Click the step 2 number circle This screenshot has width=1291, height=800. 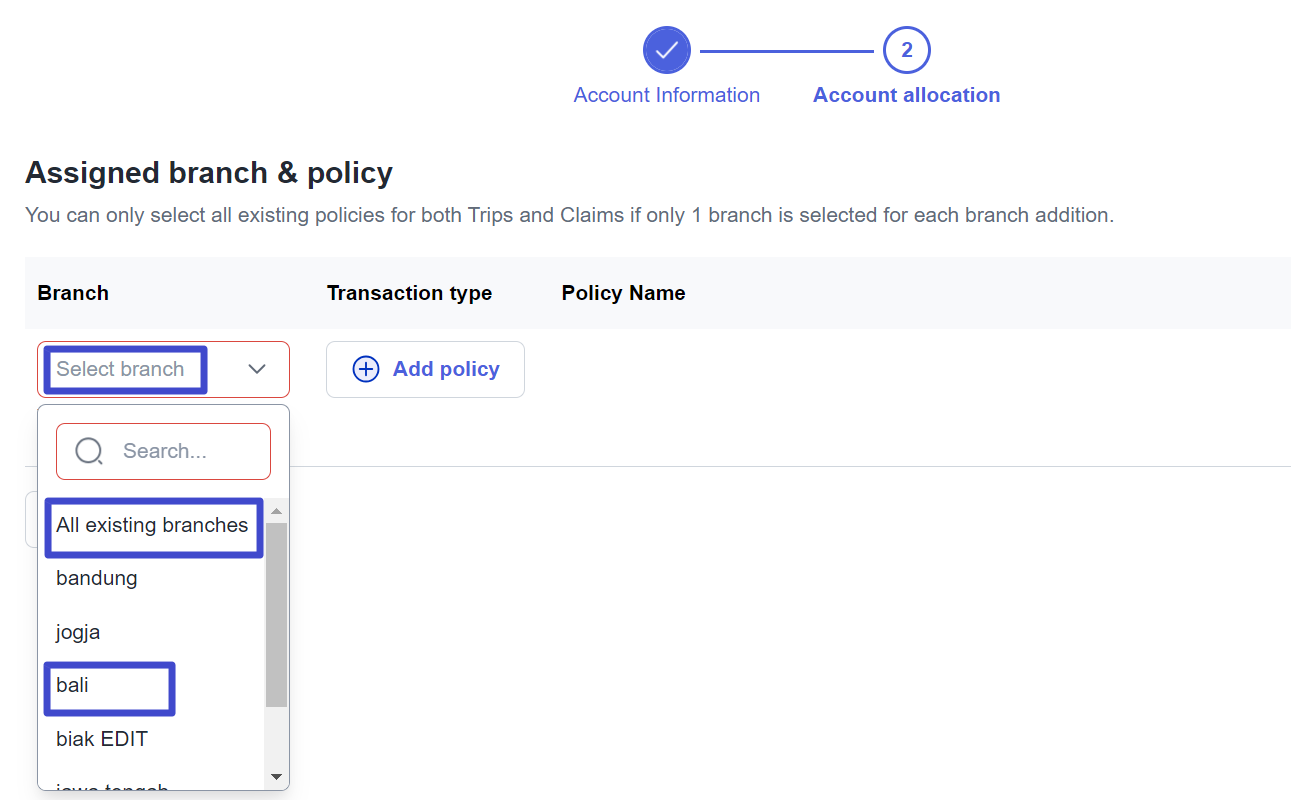coord(906,50)
